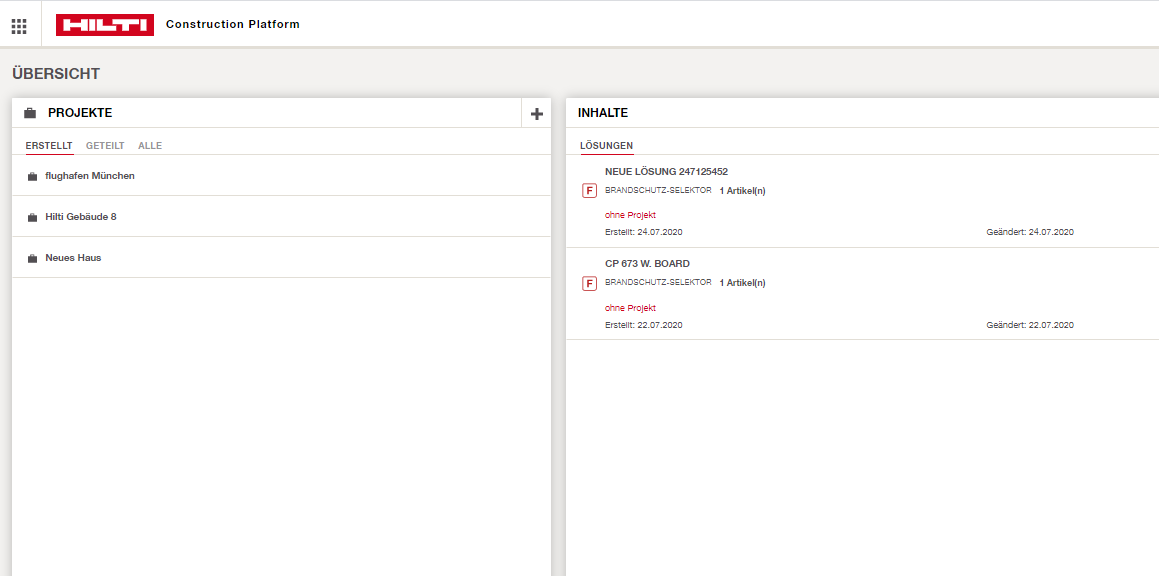The image size is (1159, 576).
Task: Switch to the ALLE tab
Action: click(149, 145)
